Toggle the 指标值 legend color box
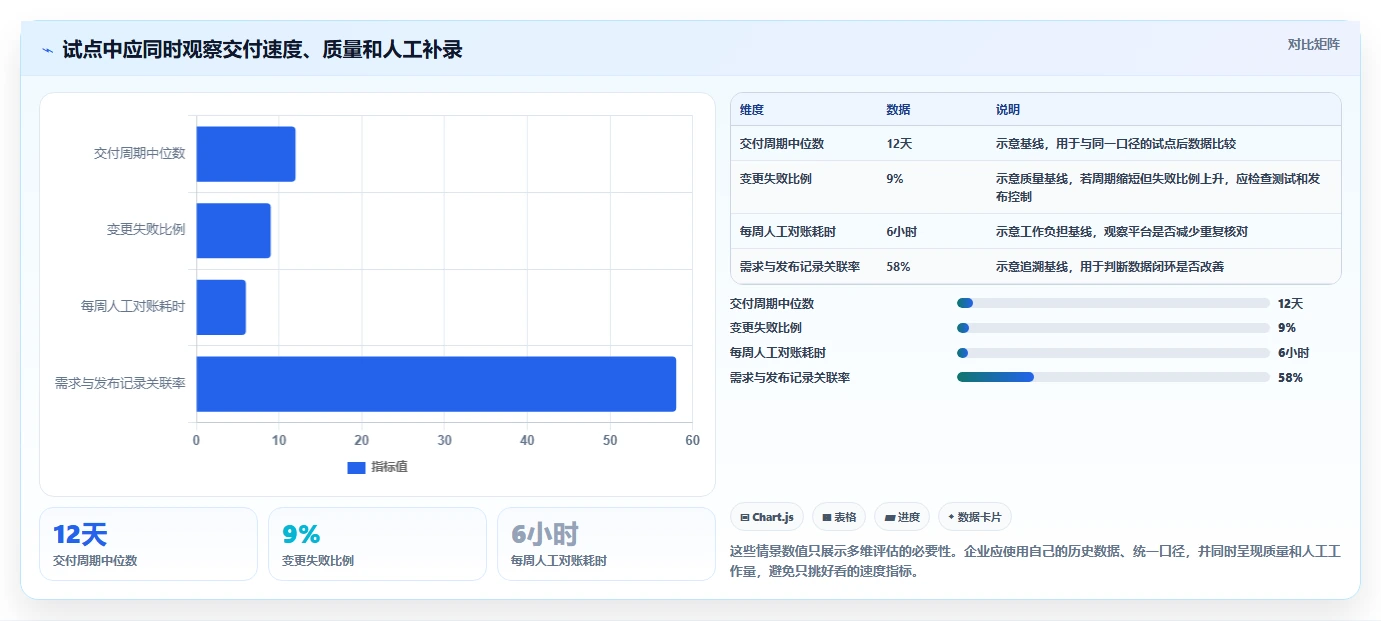The image size is (1381, 621). click(356, 467)
